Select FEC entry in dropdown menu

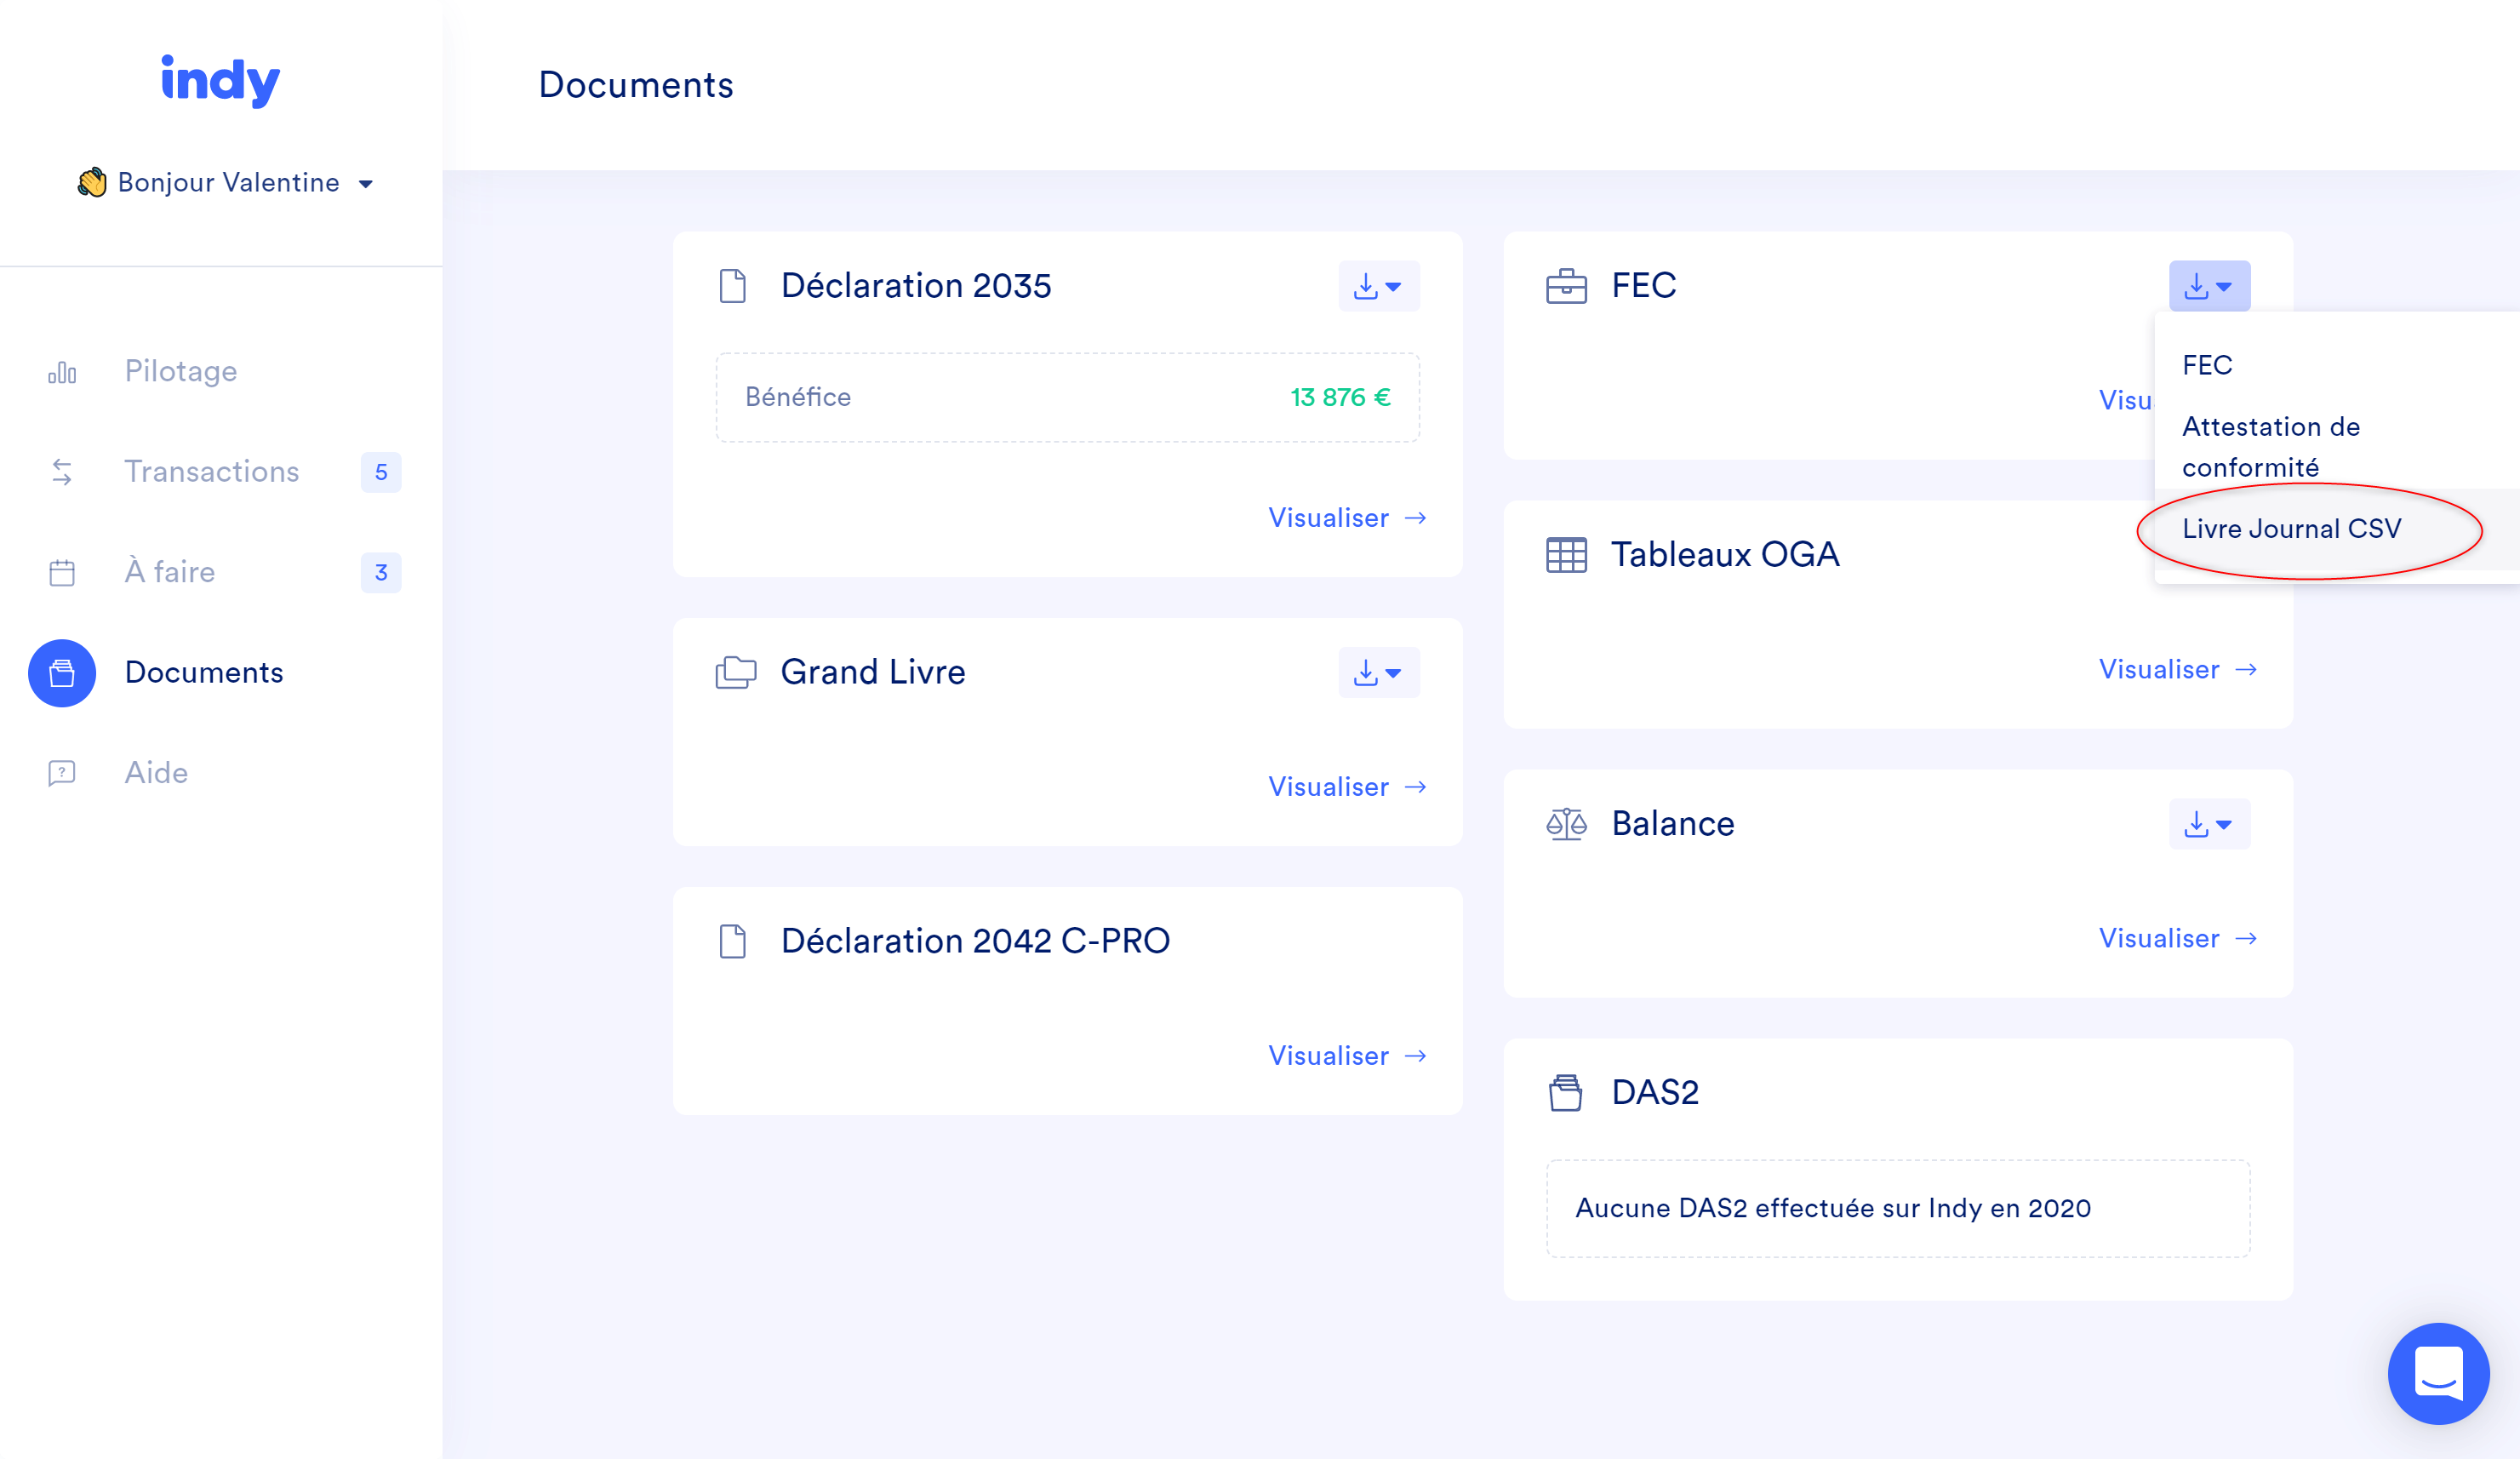click(2207, 365)
